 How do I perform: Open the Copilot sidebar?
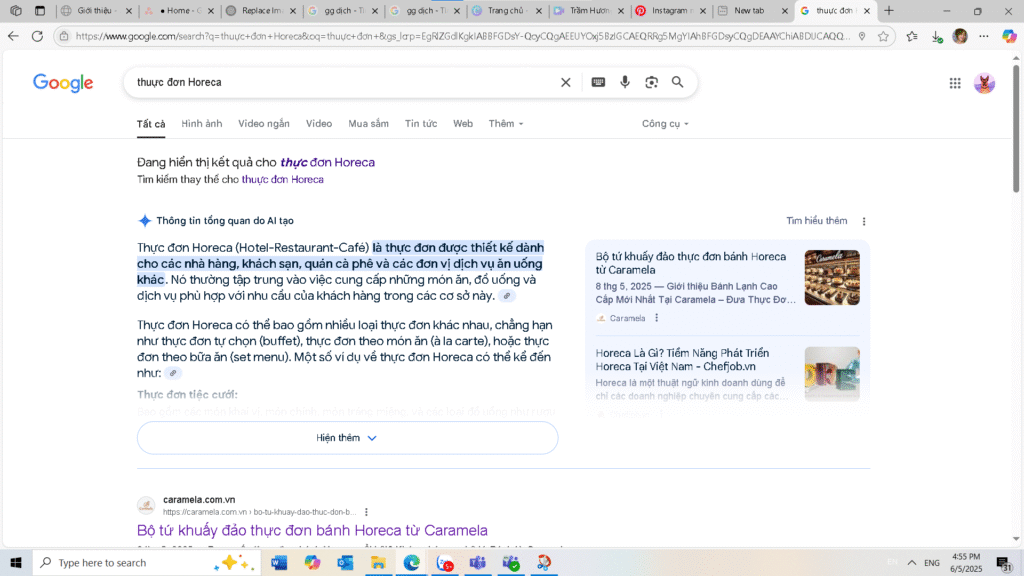point(1009,37)
